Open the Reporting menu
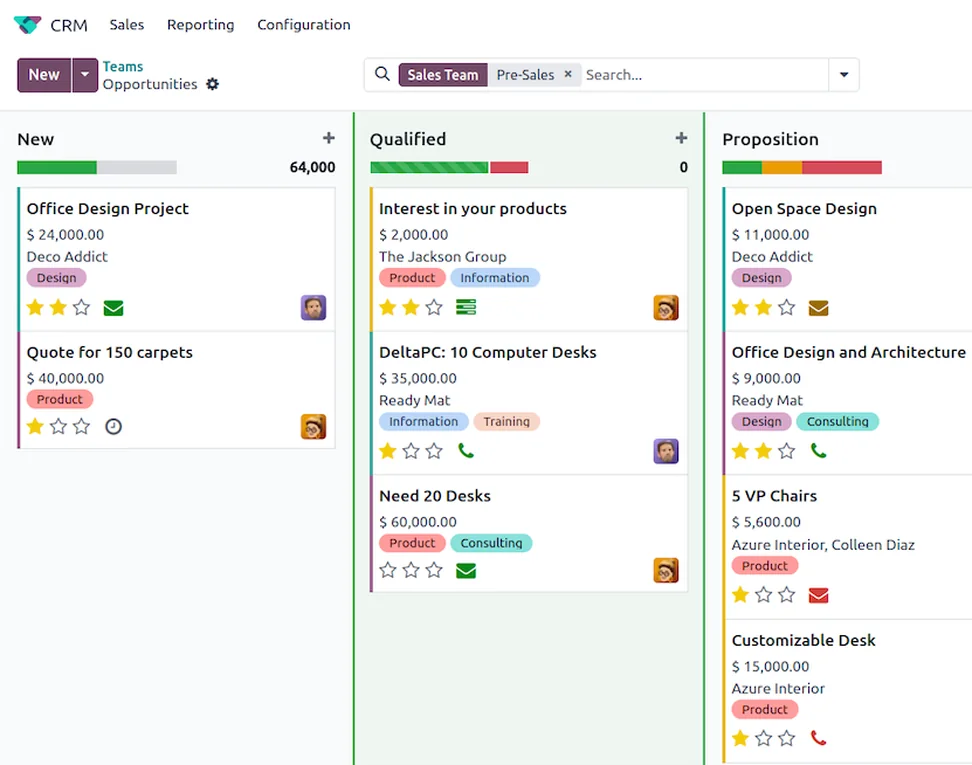This screenshot has height=765, width=972. (201, 25)
